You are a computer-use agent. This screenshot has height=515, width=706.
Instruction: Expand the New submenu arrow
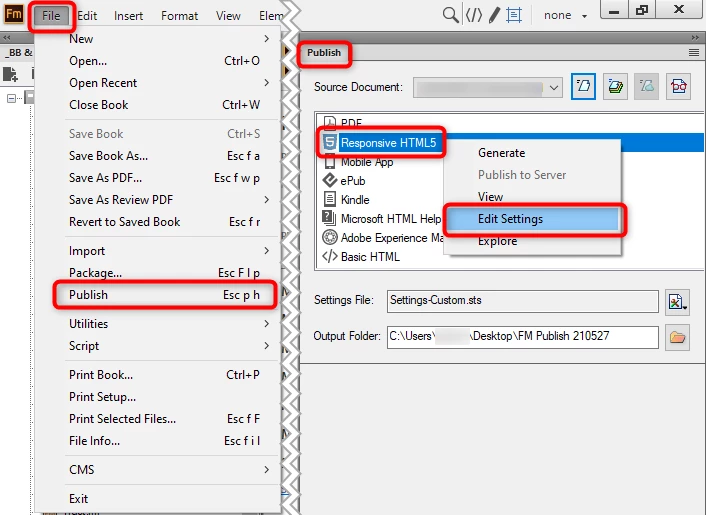tap(267, 39)
